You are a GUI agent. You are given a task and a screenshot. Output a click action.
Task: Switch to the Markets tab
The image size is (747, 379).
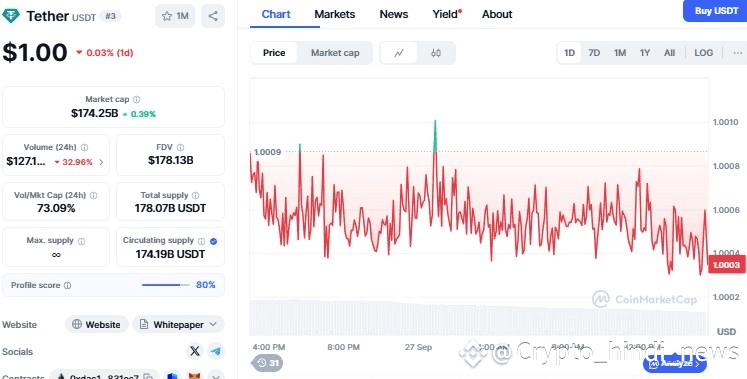point(334,14)
